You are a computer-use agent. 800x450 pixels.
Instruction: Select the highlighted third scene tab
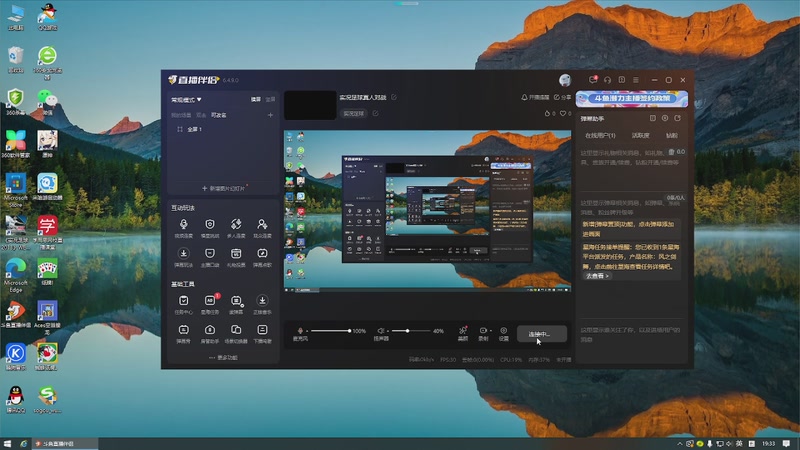[x=219, y=115]
